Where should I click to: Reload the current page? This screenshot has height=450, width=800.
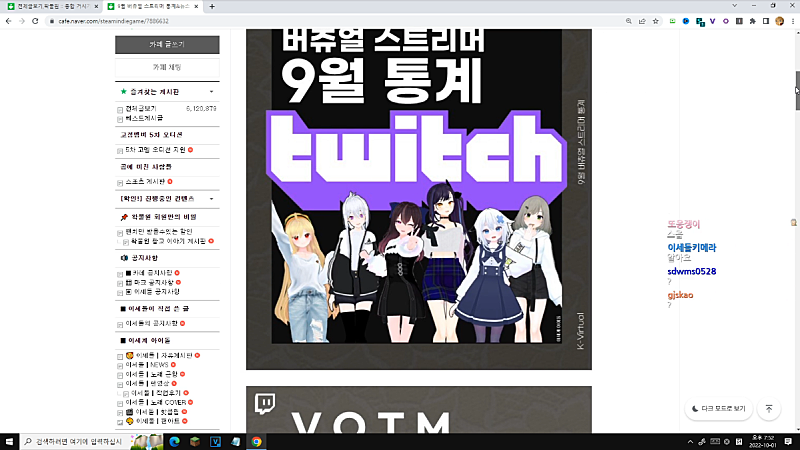point(35,21)
